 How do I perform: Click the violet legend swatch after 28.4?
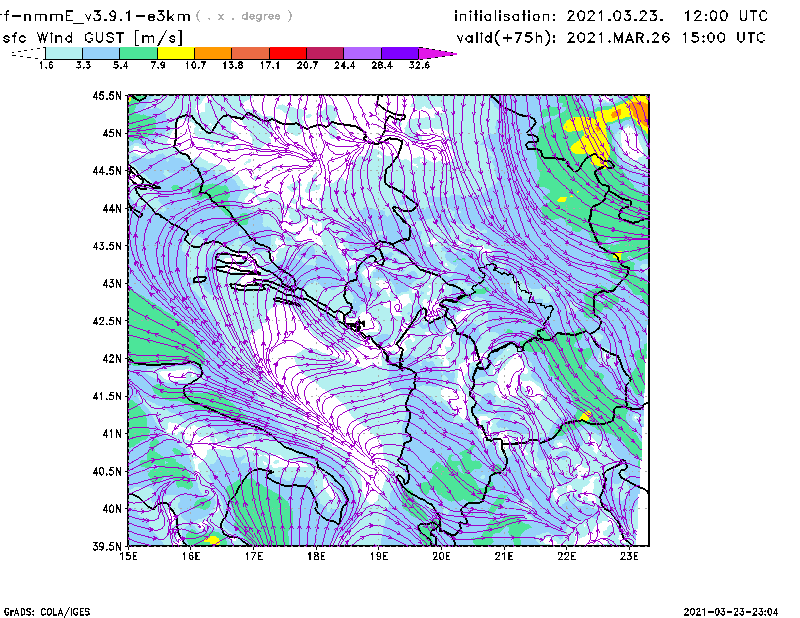point(400,53)
